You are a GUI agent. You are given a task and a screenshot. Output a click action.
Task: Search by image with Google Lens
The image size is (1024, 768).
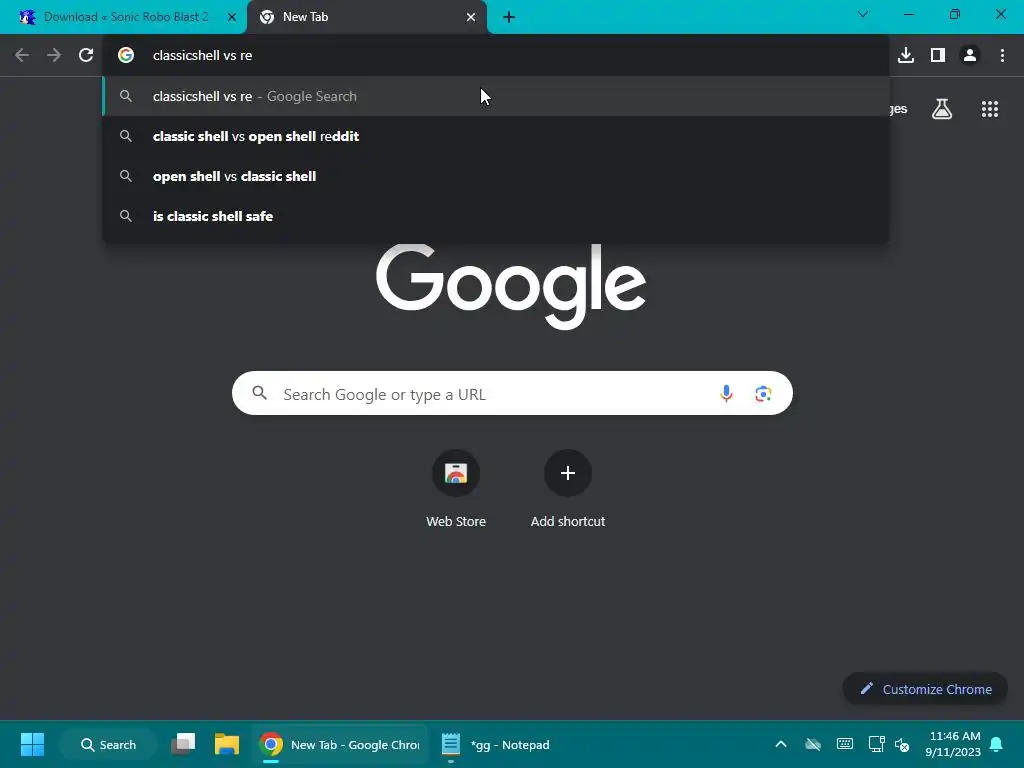(x=763, y=393)
